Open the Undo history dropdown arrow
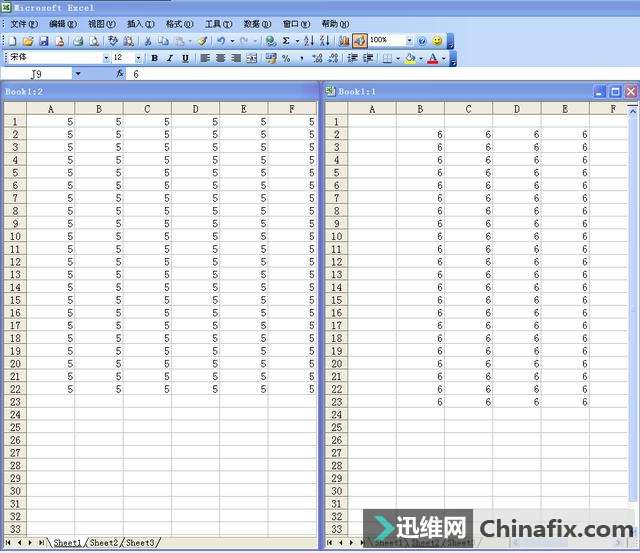 tap(232, 41)
